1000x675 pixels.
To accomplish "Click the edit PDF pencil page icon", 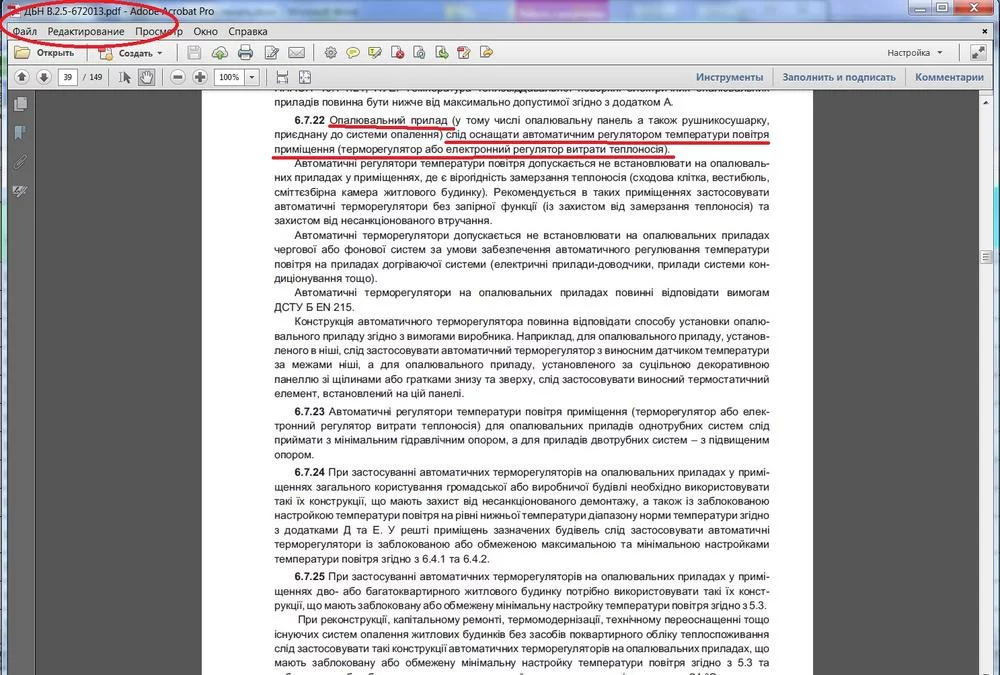I will 464,53.
